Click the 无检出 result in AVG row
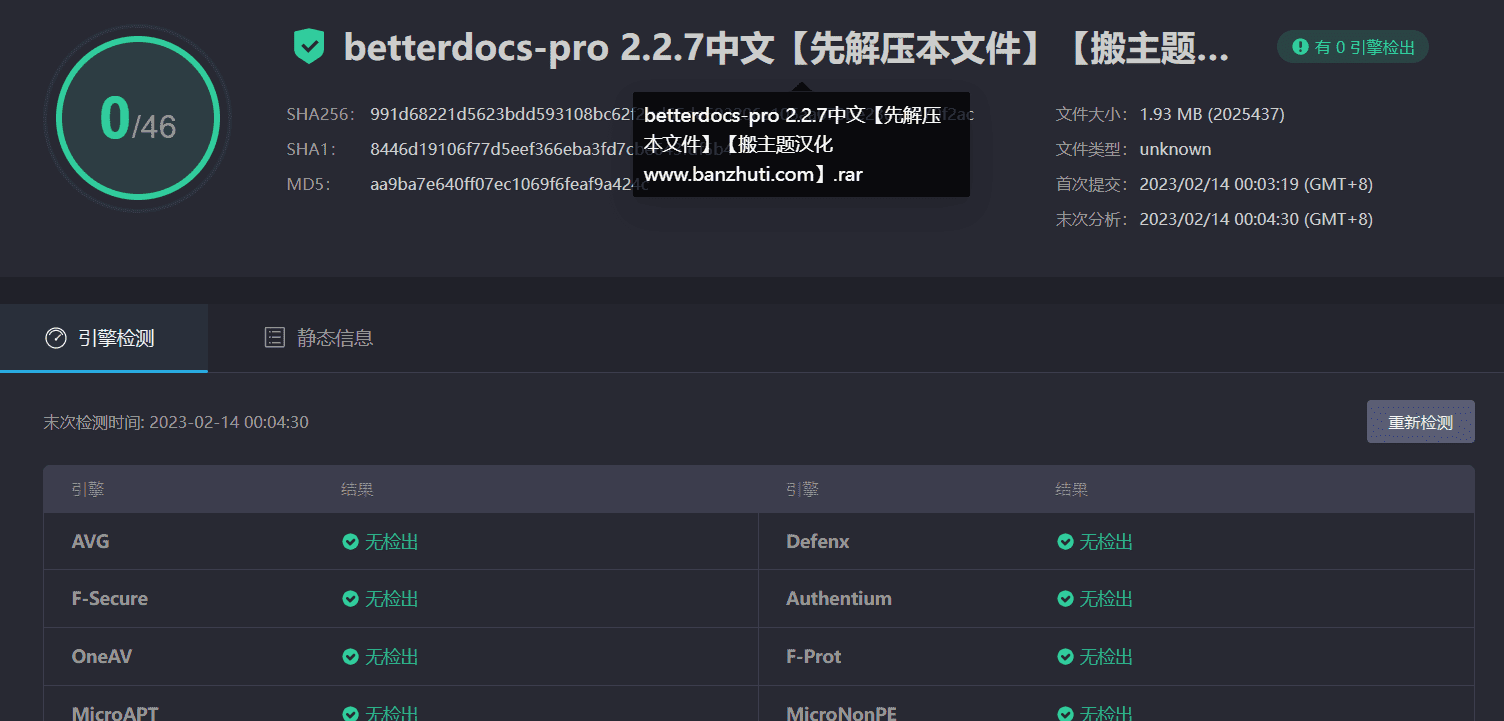Image resolution: width=1504 pixels, height=721 pixels. click(x=391, y=541)
